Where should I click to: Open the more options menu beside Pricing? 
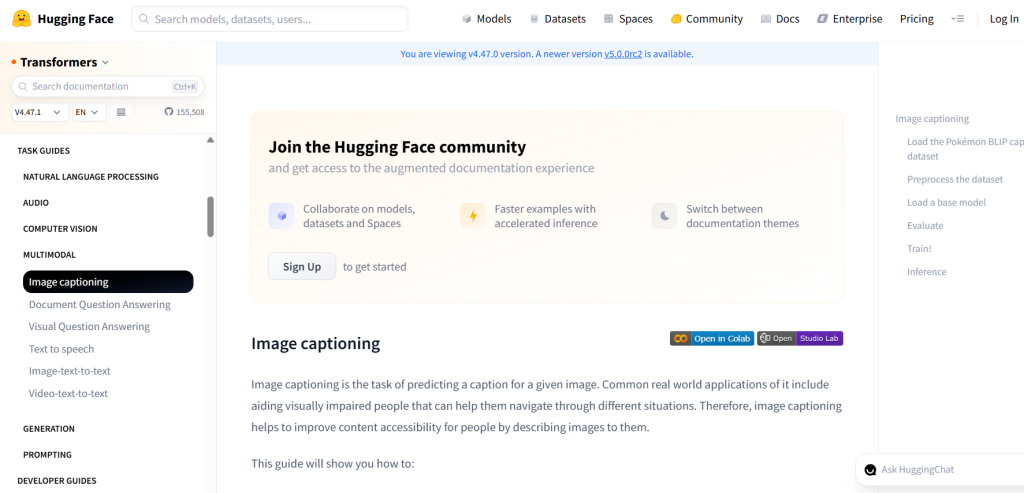[958, 19]
